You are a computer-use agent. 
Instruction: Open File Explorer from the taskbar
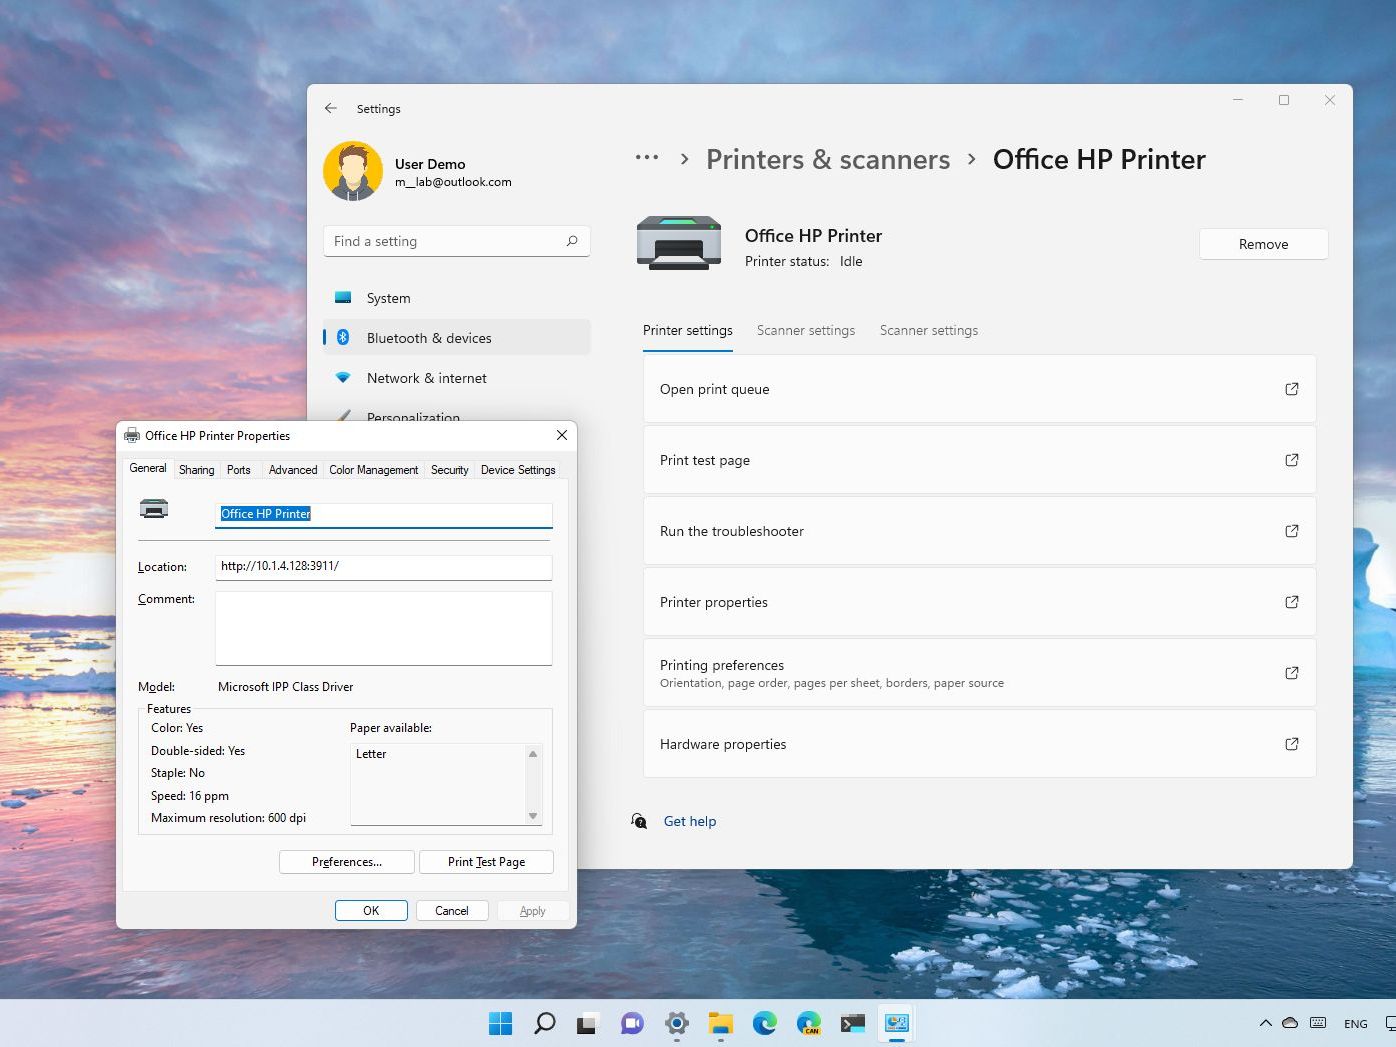click(x=720, y=1023)
